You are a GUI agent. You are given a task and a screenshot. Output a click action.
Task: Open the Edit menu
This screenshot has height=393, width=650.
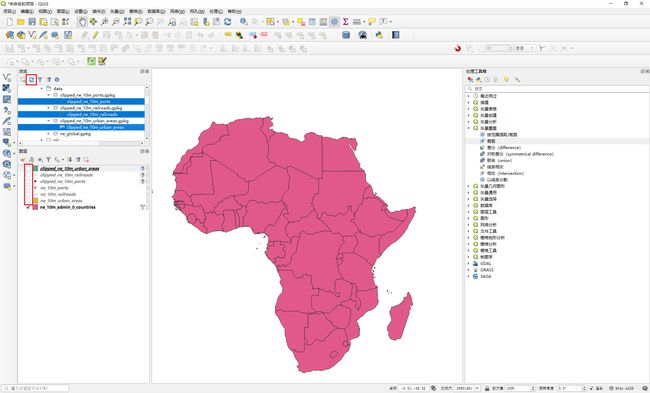click(27, 12)
